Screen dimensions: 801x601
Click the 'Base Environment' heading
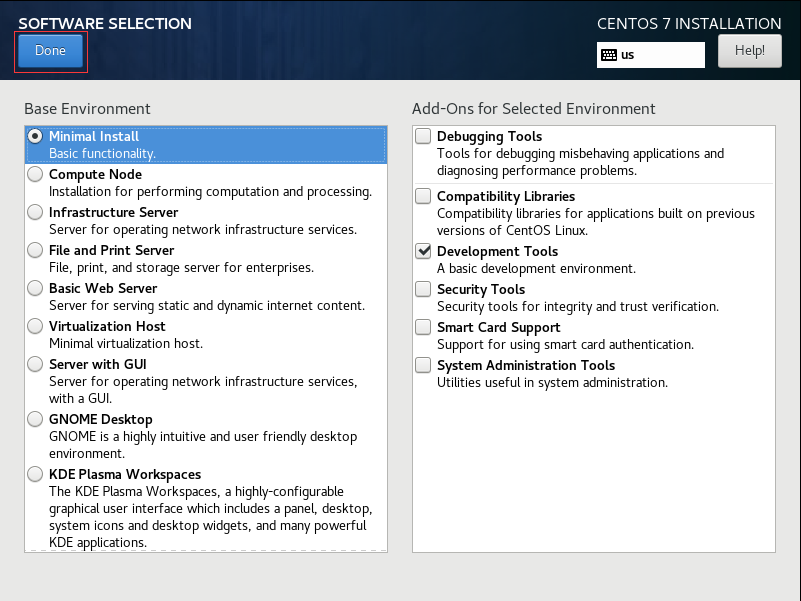(x=87, y=109)
